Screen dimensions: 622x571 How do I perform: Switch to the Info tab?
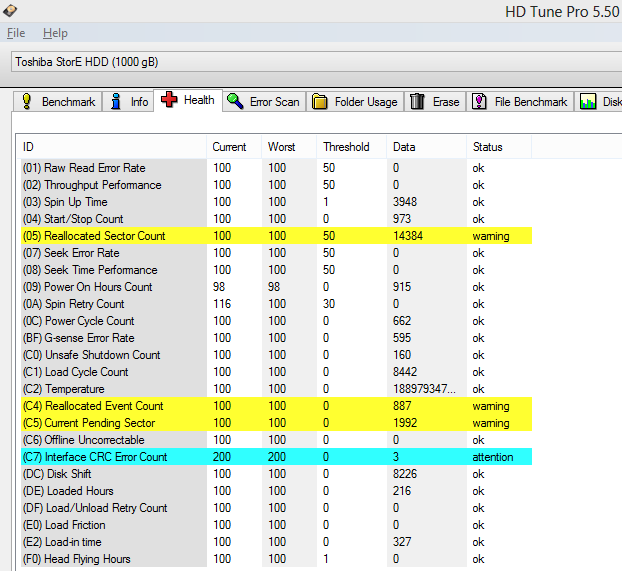tap(128, 102)
